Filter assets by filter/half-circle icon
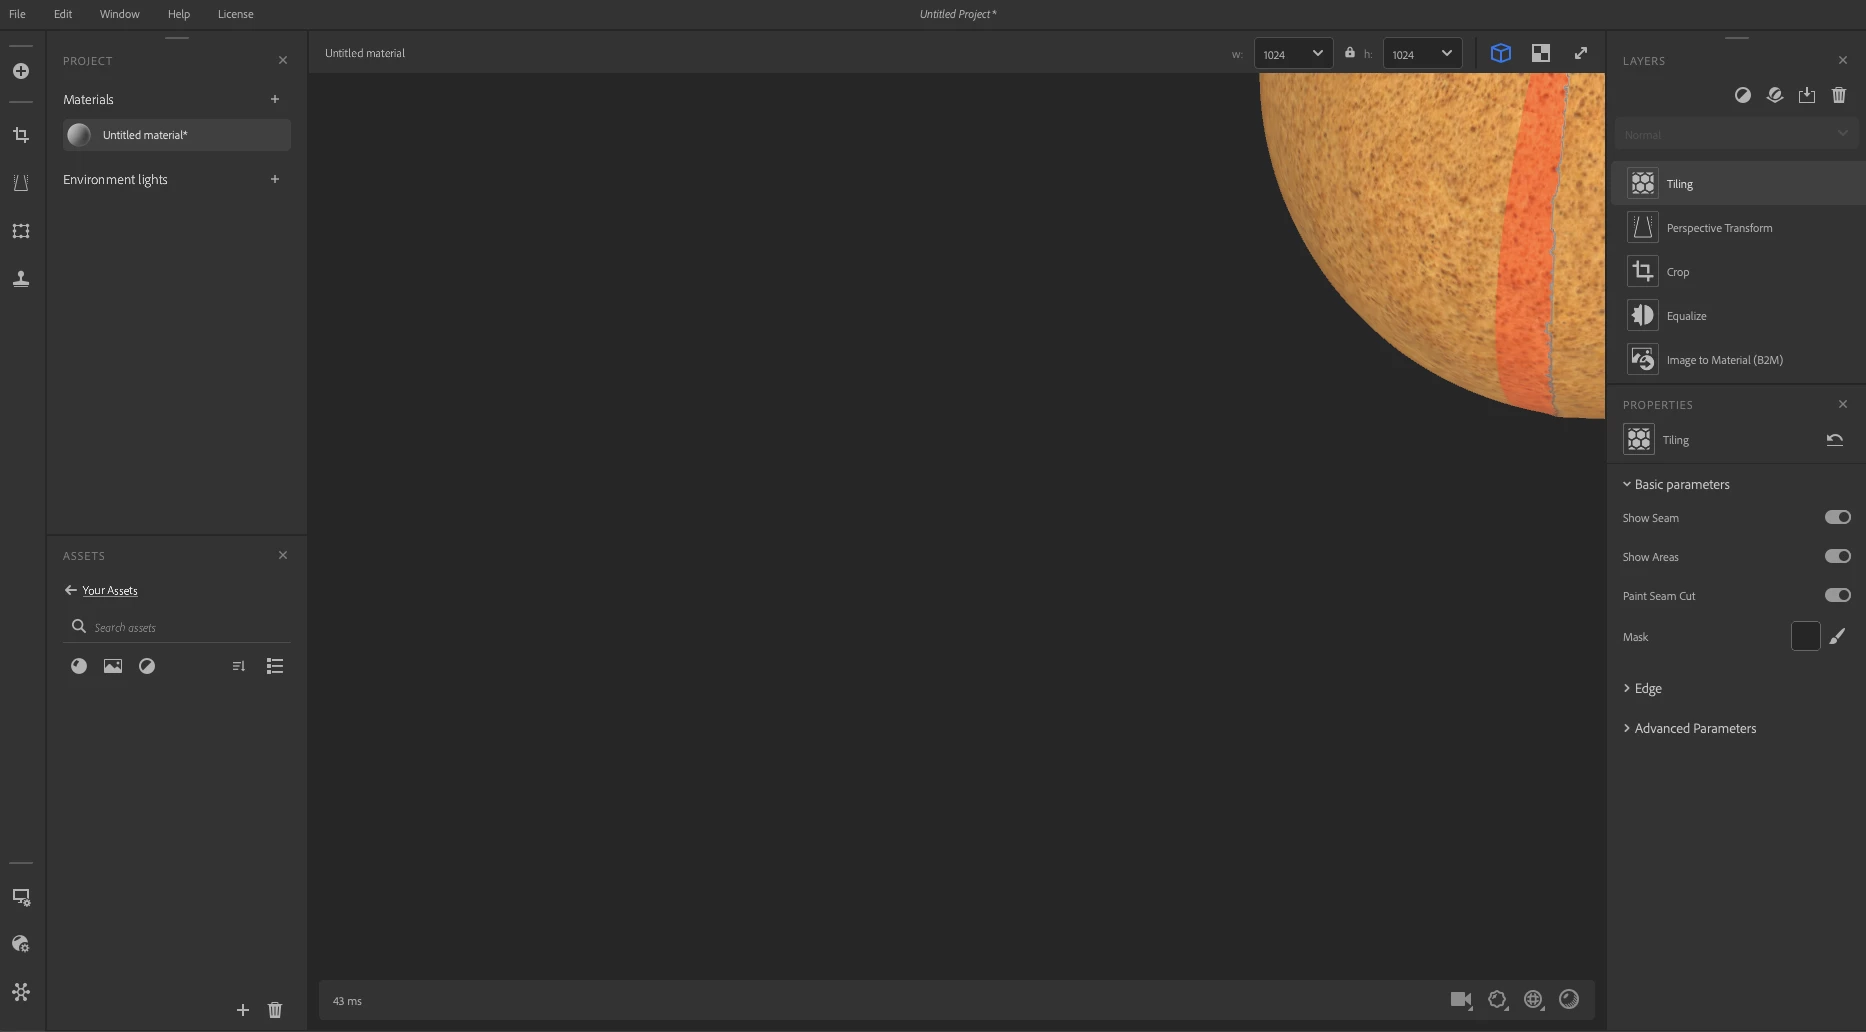The height and width of the screenshot is (1032, 1866). 147,666
